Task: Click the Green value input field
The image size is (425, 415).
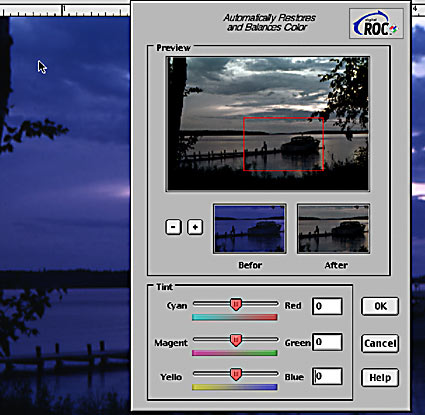Action: [x=327, y=342]
